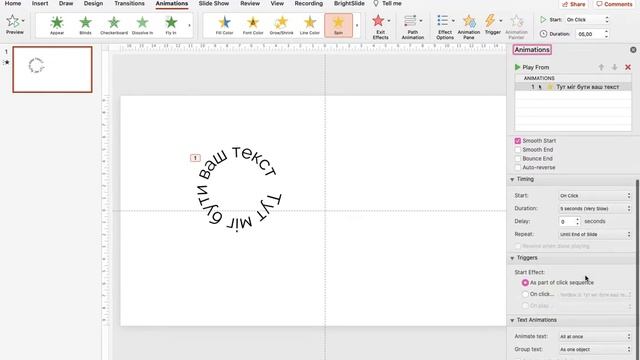Click the circular text on the slide
This screenshot has height=360, width=640.
(238, 190)
